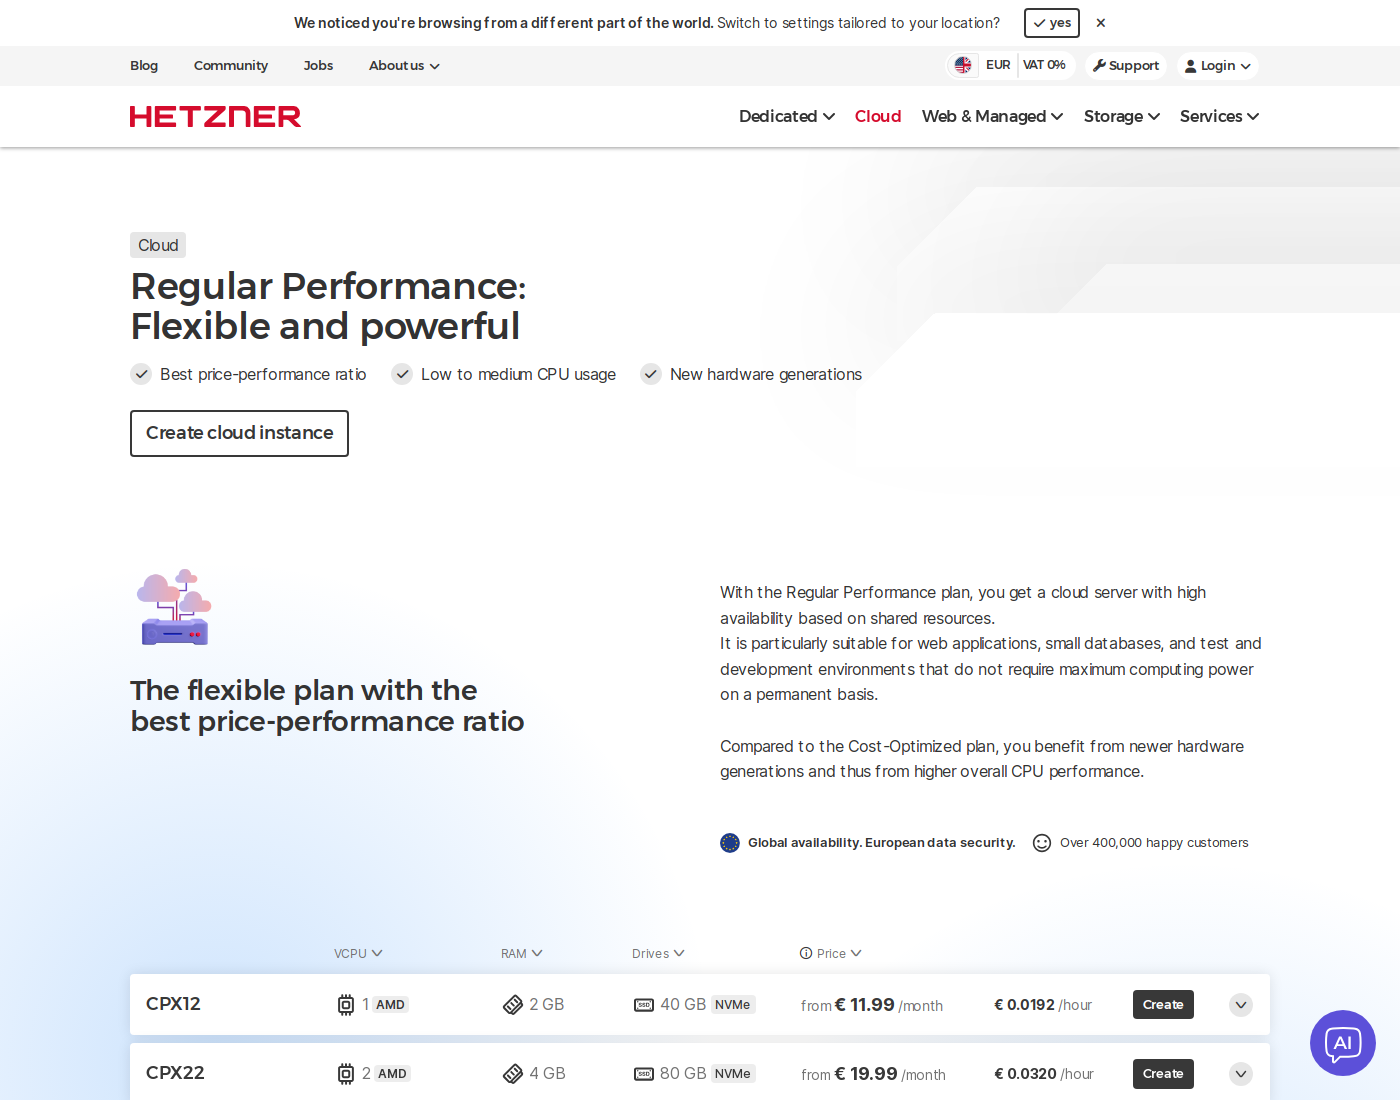
Task: Click the € 0.0320 hourly price
Action: click(1025, 1074)
